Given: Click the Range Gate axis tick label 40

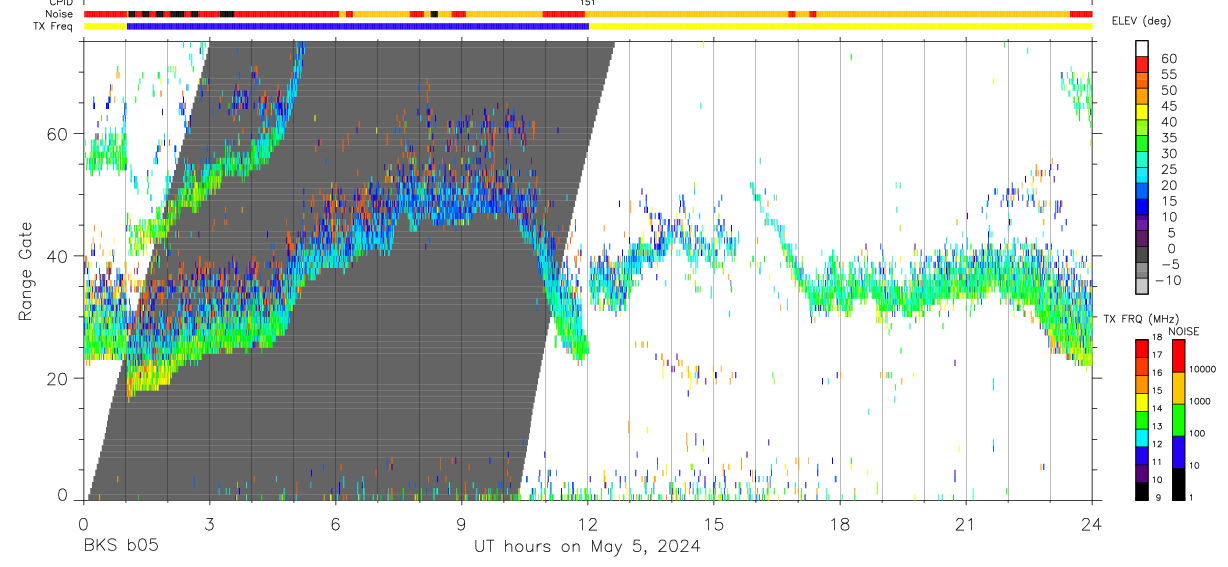Looking at the screenshot, I should click(x=57, y=256).
